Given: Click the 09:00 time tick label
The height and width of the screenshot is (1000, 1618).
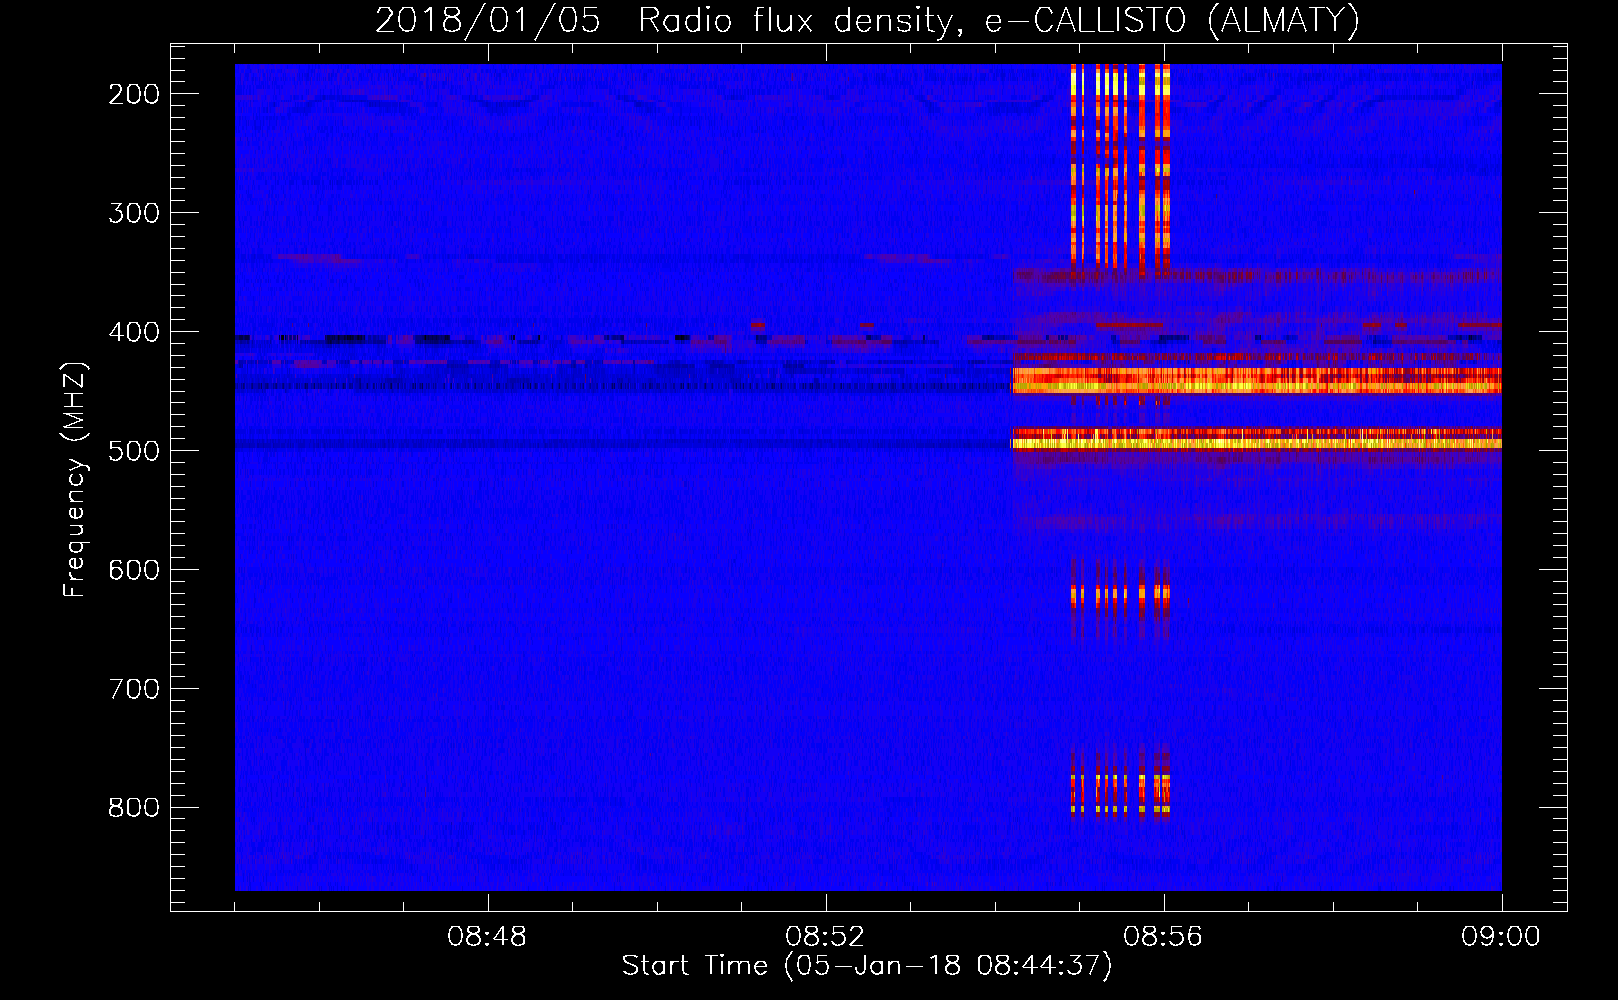Looking at the screenshot, I should pos(1501,937).
